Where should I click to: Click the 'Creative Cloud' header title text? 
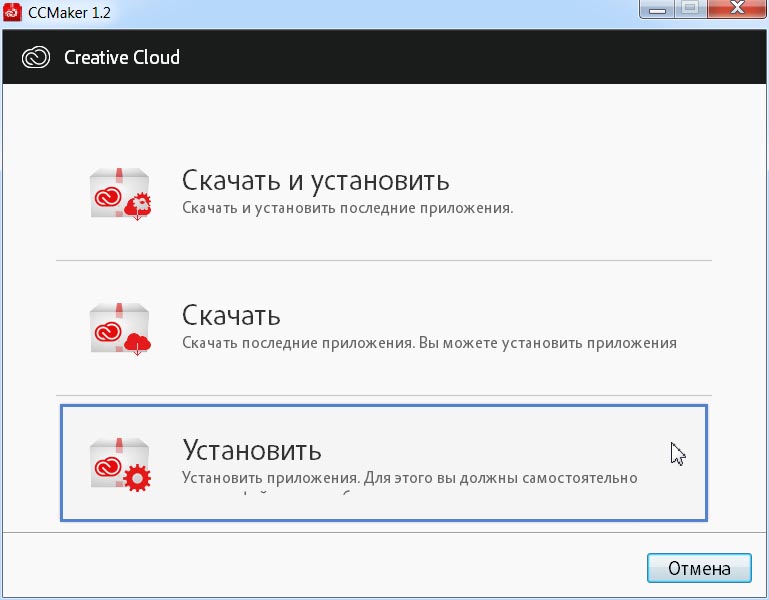coord(122,57)
